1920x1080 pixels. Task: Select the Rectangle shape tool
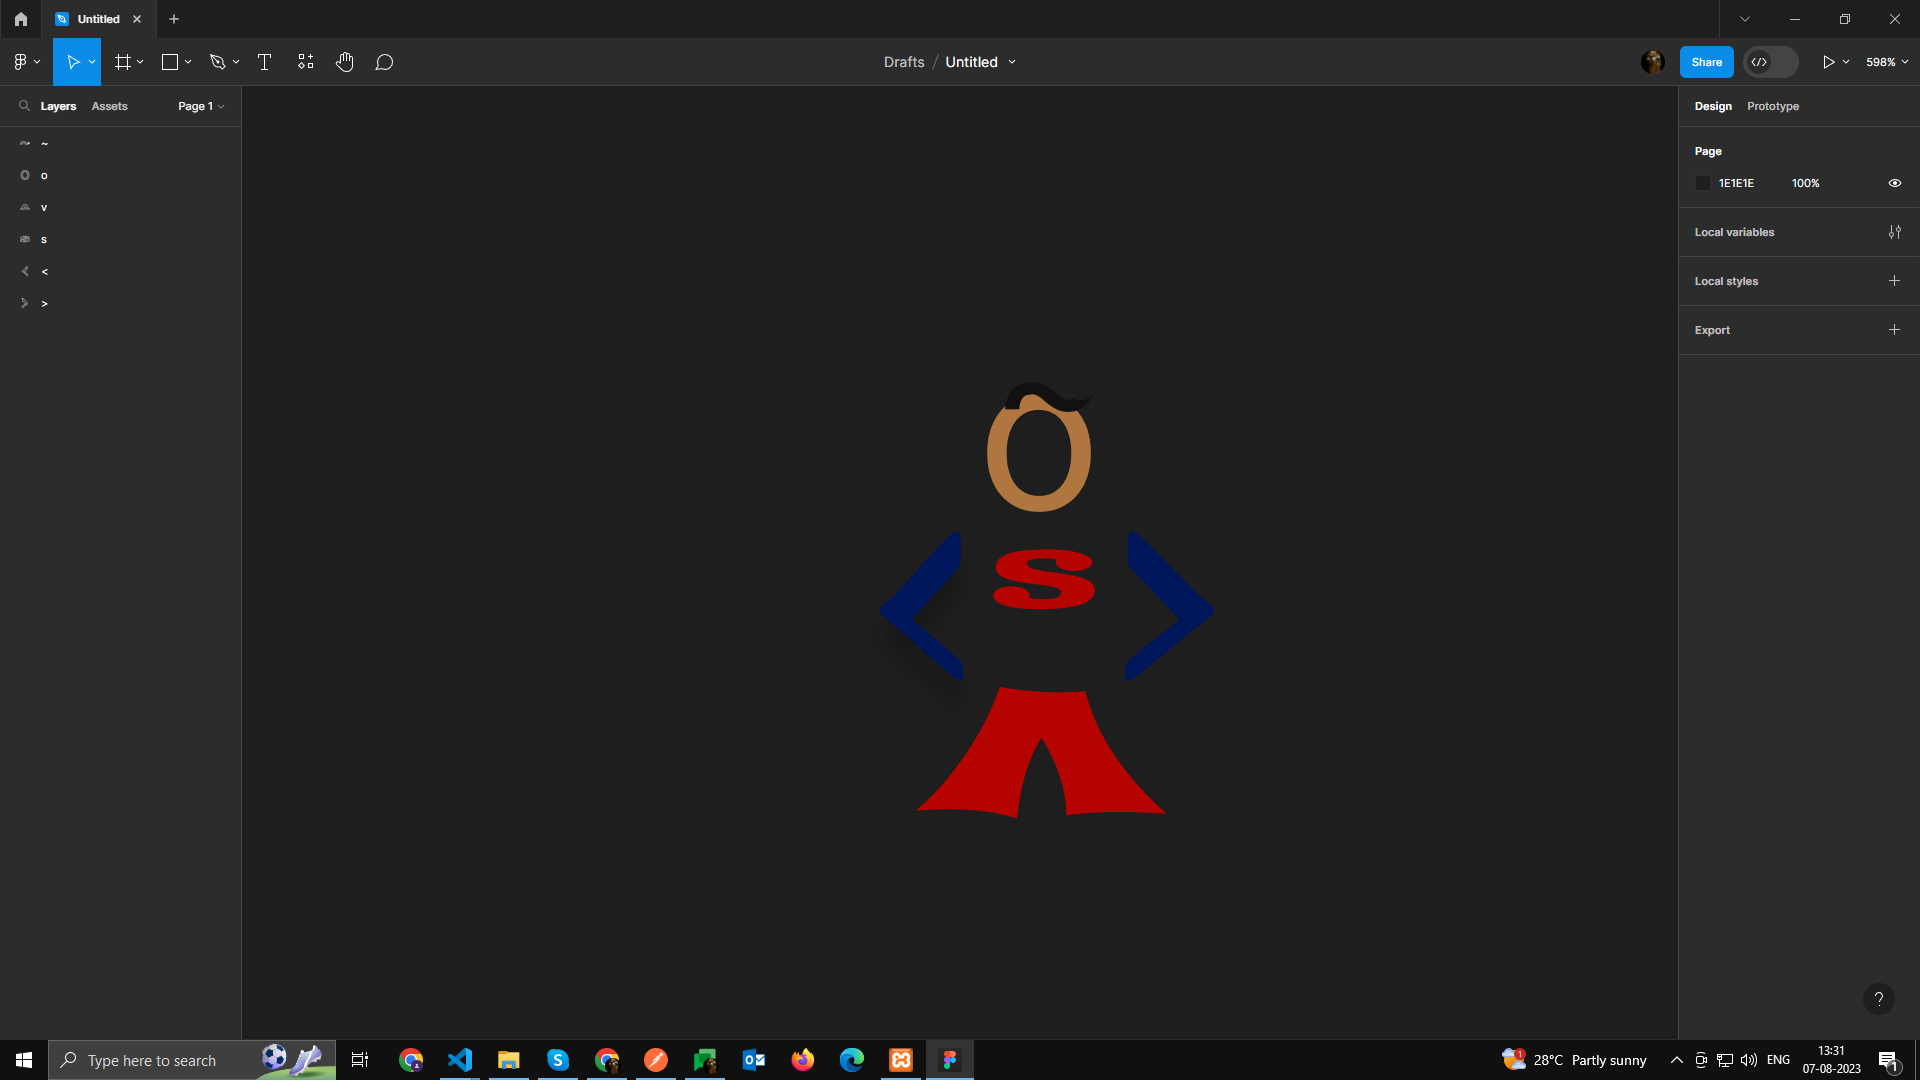tap(169, 61)
